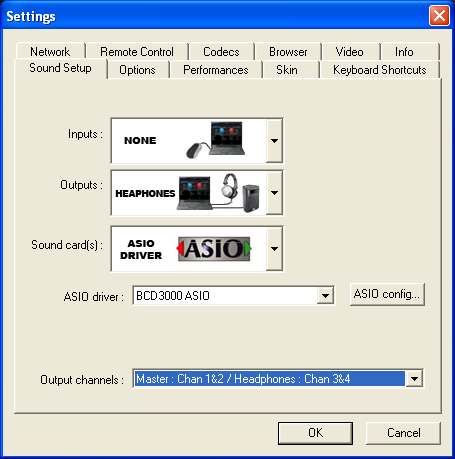Switch to the Remote Control tab
This screenshot has width=455, height=459.
pos(137,52)
